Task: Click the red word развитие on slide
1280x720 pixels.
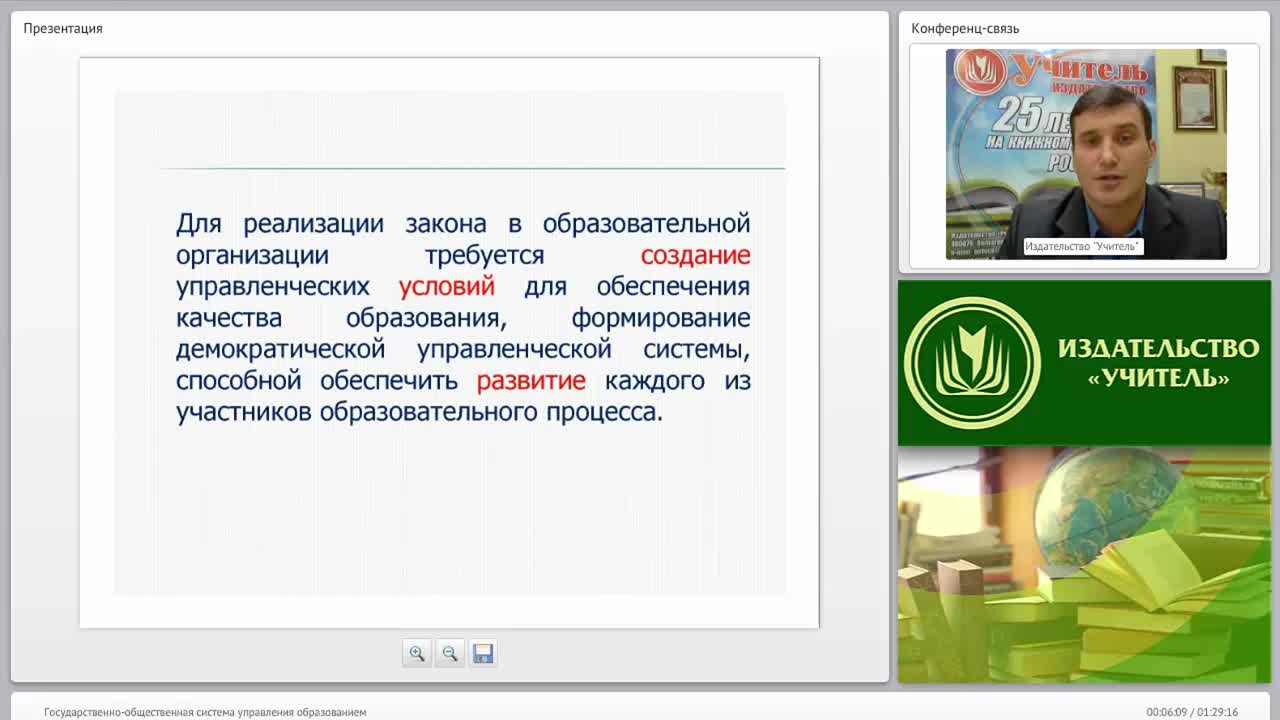Action: [x=531, y=381]
